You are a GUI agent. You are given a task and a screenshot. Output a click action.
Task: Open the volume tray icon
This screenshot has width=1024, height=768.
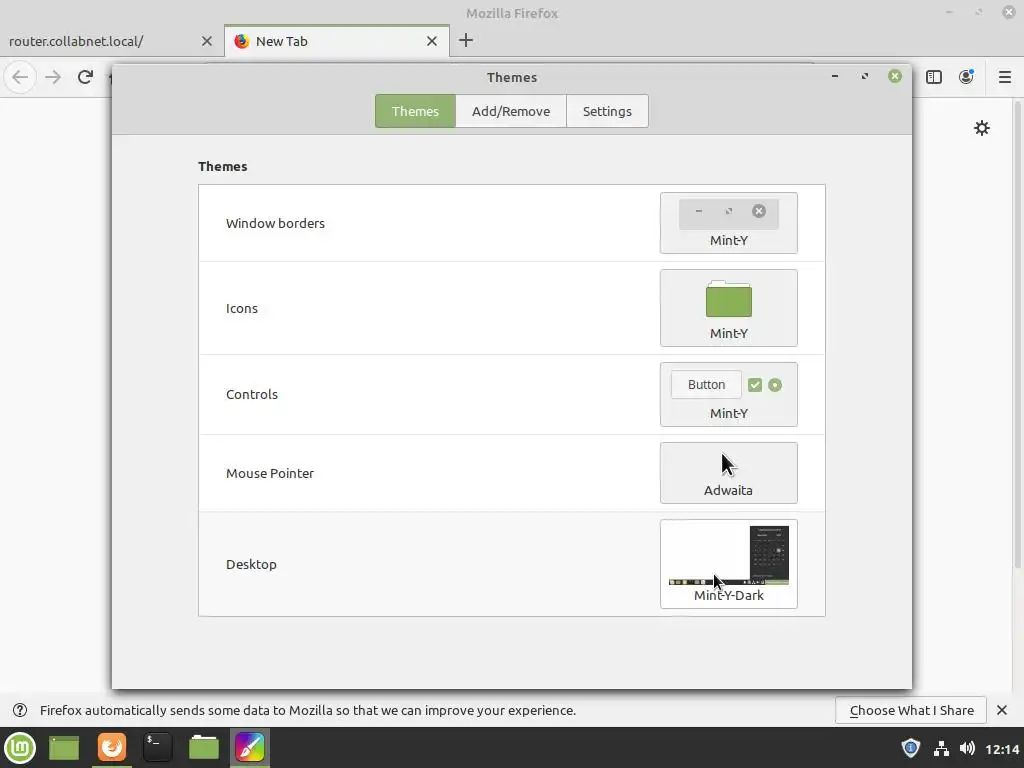tap(967, 748)
